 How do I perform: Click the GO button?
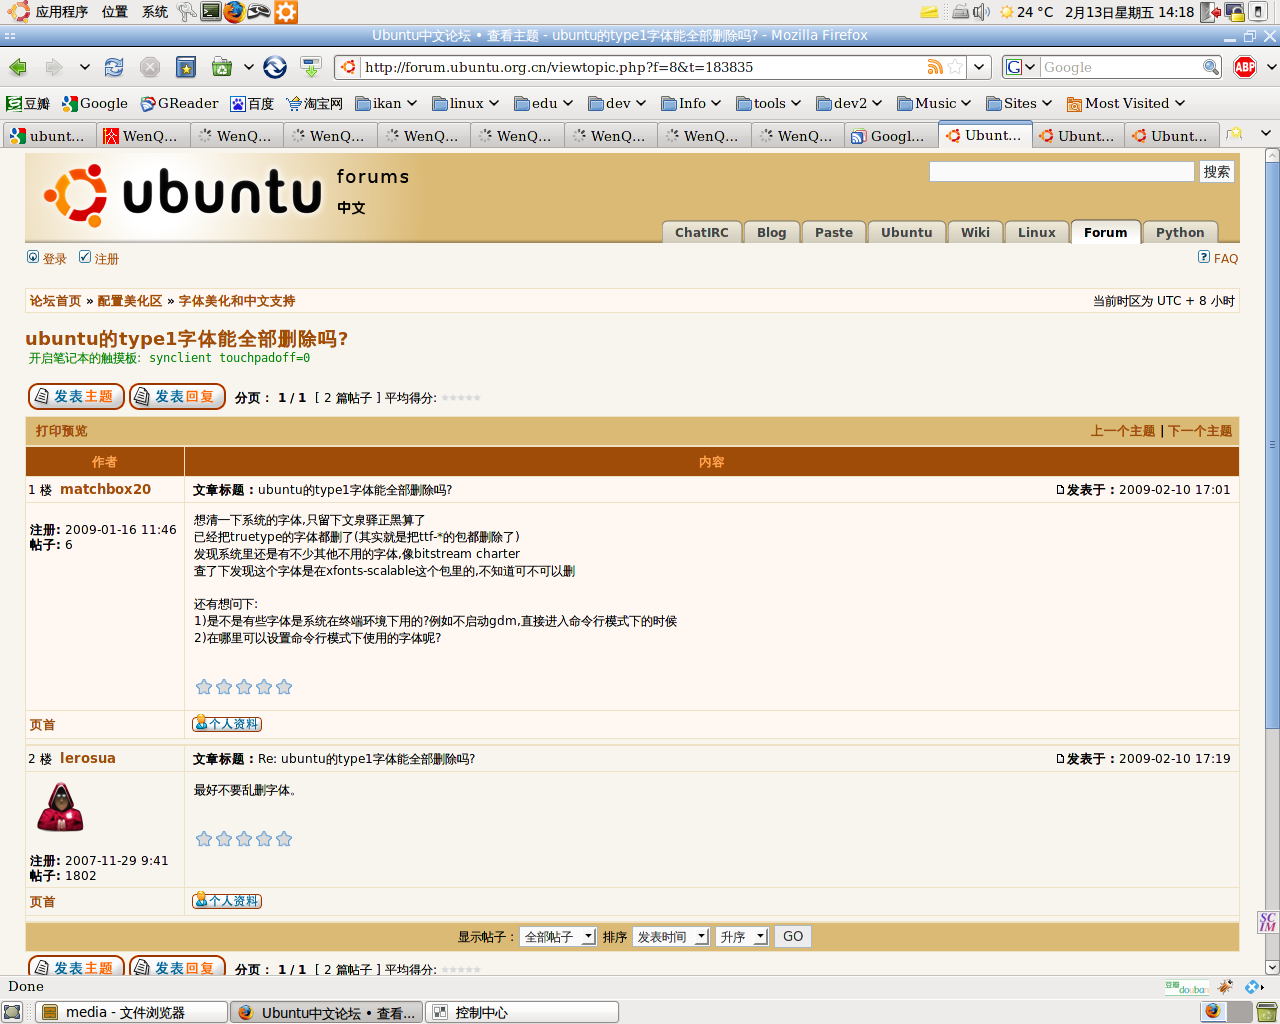click(x=793, y=937)
